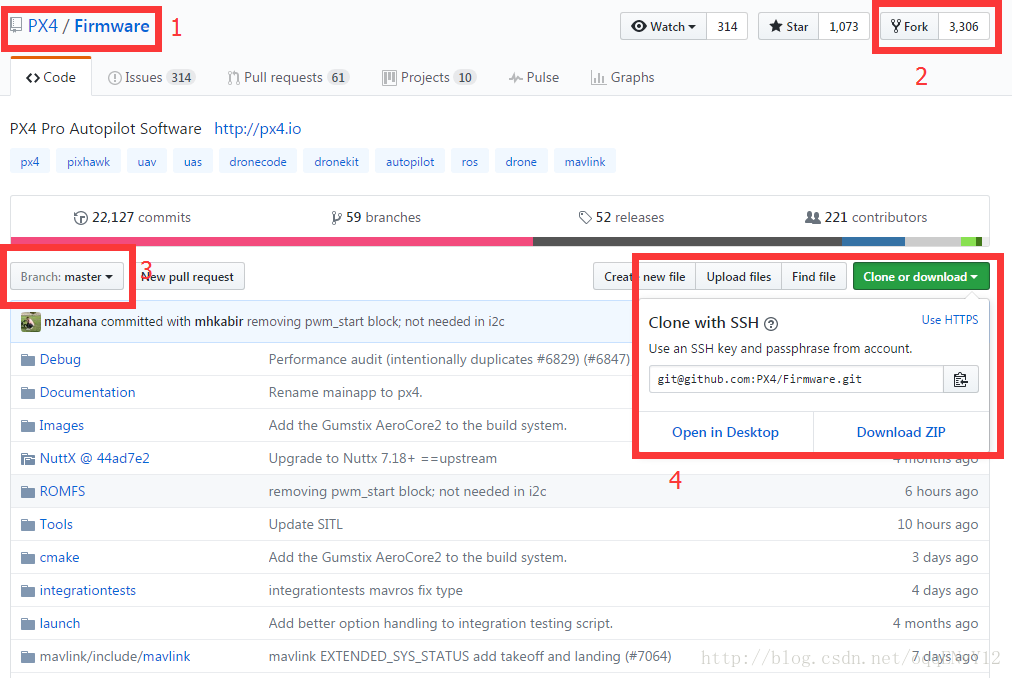The image size is (1012, 678).
Task: View the 22,127 commits history
Action: click(x=132, y=218)
